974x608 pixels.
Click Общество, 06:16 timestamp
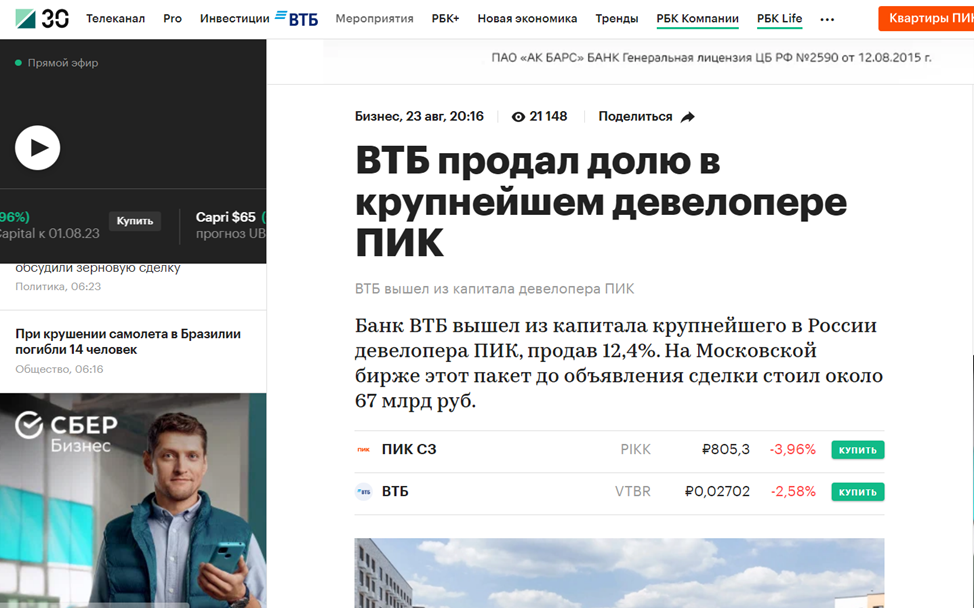click(x=59, y=369)
